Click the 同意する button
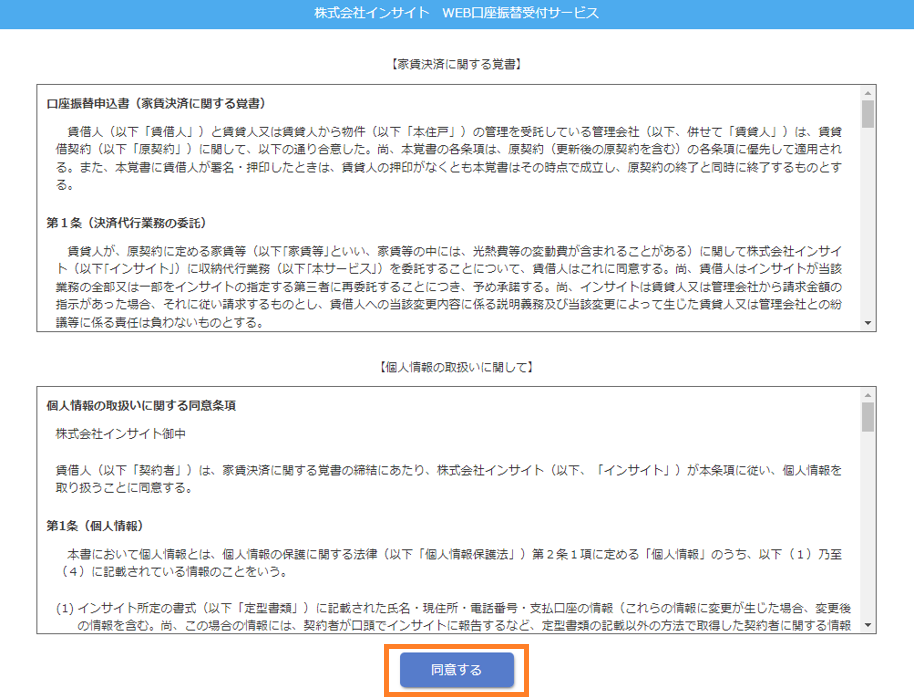This screenshot has height=699, width=914. click(456, 670)
